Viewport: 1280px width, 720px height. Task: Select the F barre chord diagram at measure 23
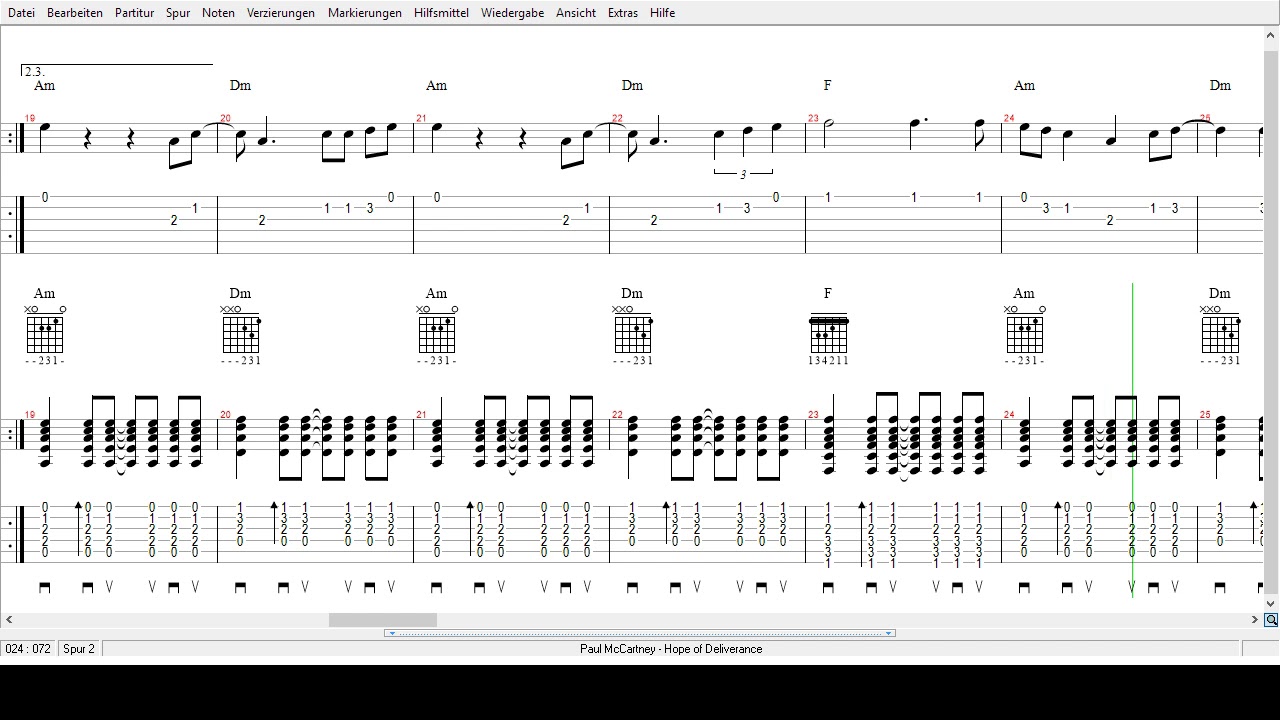(x=828, y=336)
